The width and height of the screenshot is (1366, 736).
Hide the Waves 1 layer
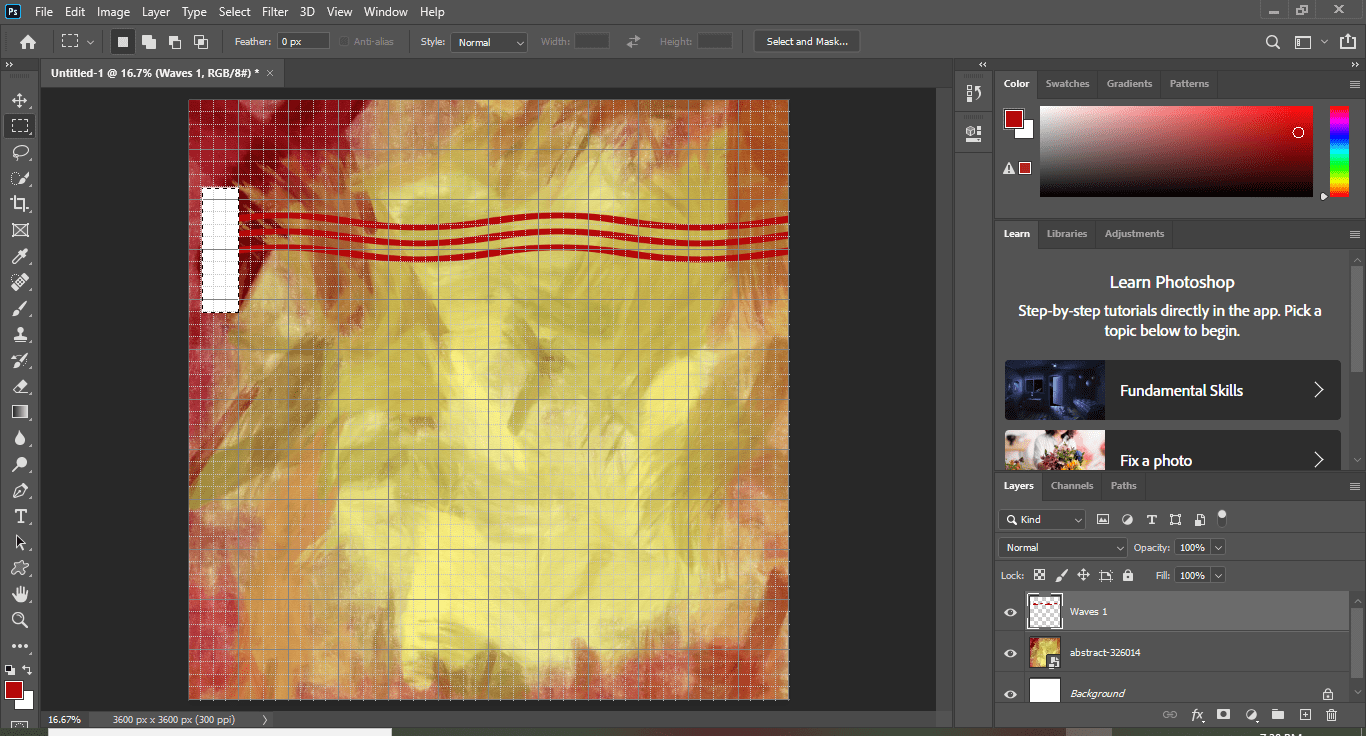point(1010,611)
